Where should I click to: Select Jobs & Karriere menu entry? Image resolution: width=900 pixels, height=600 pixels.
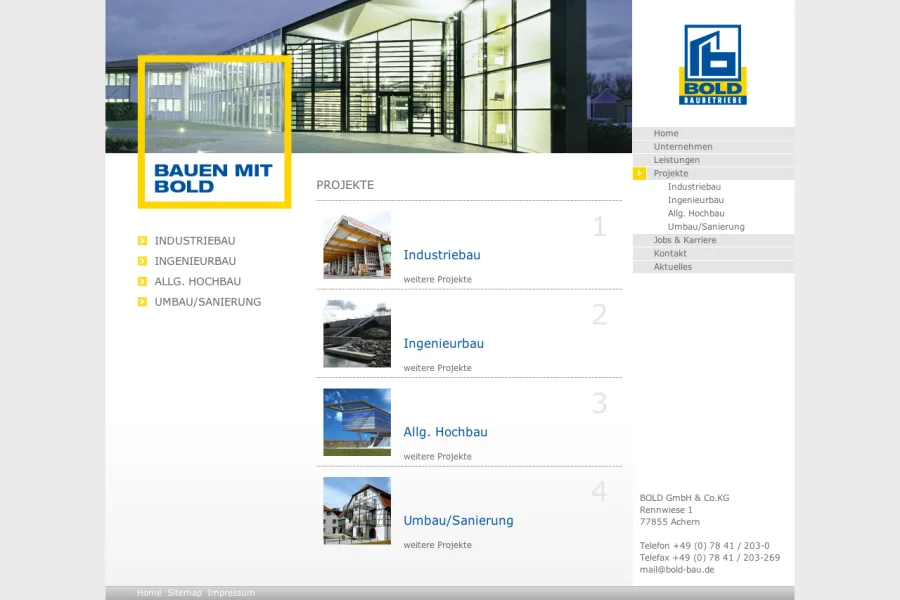point(685,241)
